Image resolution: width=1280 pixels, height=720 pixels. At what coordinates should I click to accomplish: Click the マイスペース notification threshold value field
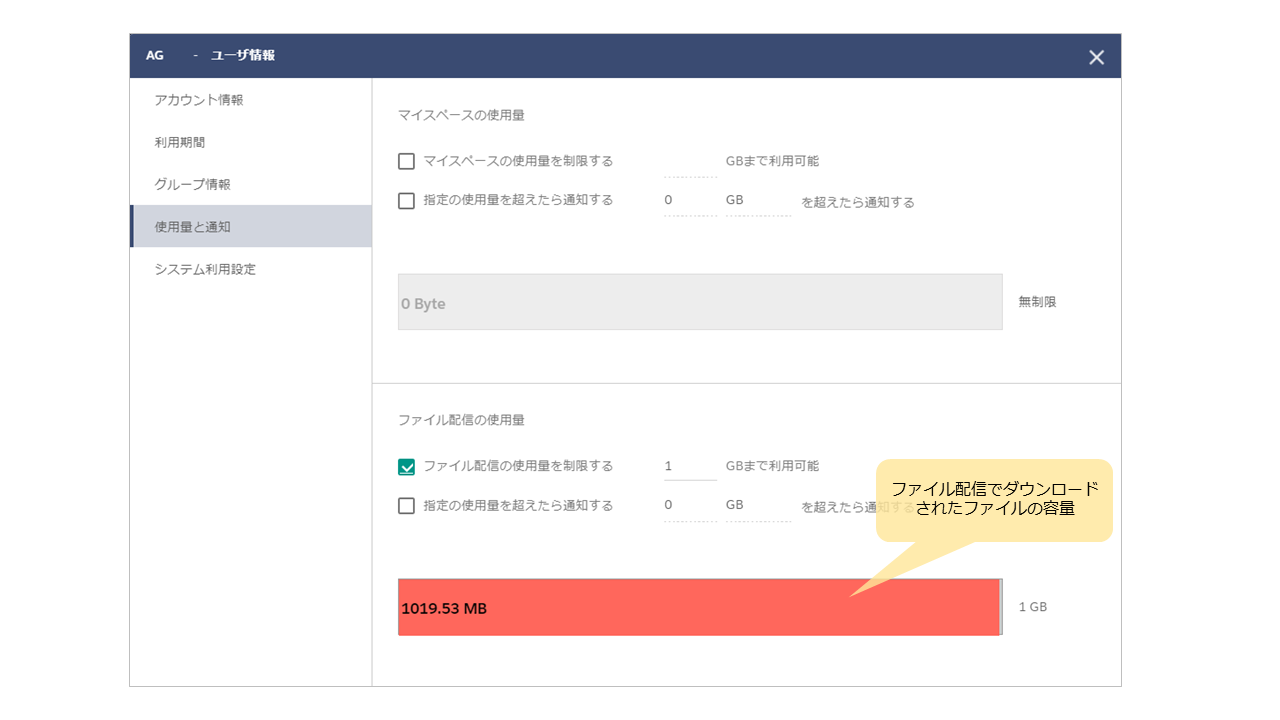690,200
